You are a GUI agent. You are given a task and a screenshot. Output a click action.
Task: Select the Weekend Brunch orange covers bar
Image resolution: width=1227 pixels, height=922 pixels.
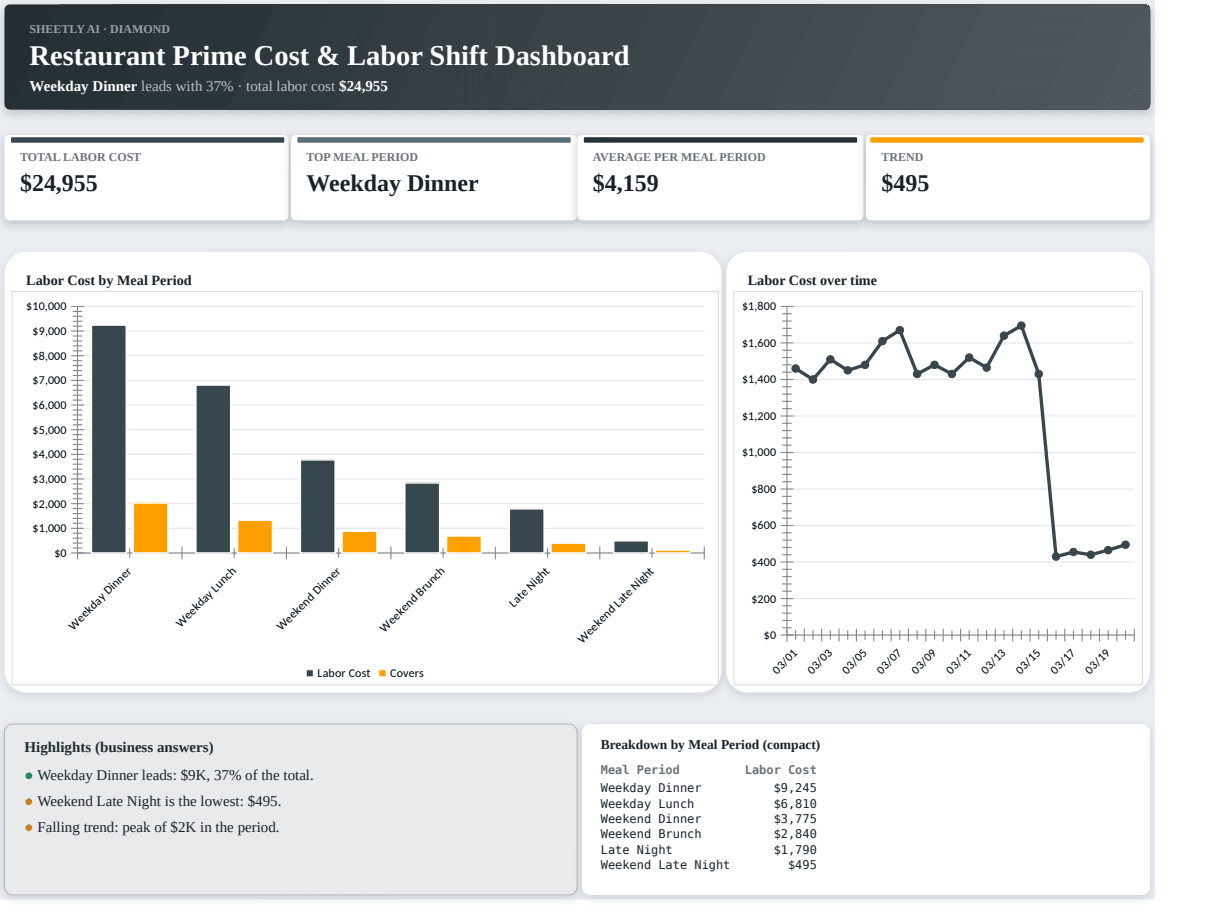(464, 545)
